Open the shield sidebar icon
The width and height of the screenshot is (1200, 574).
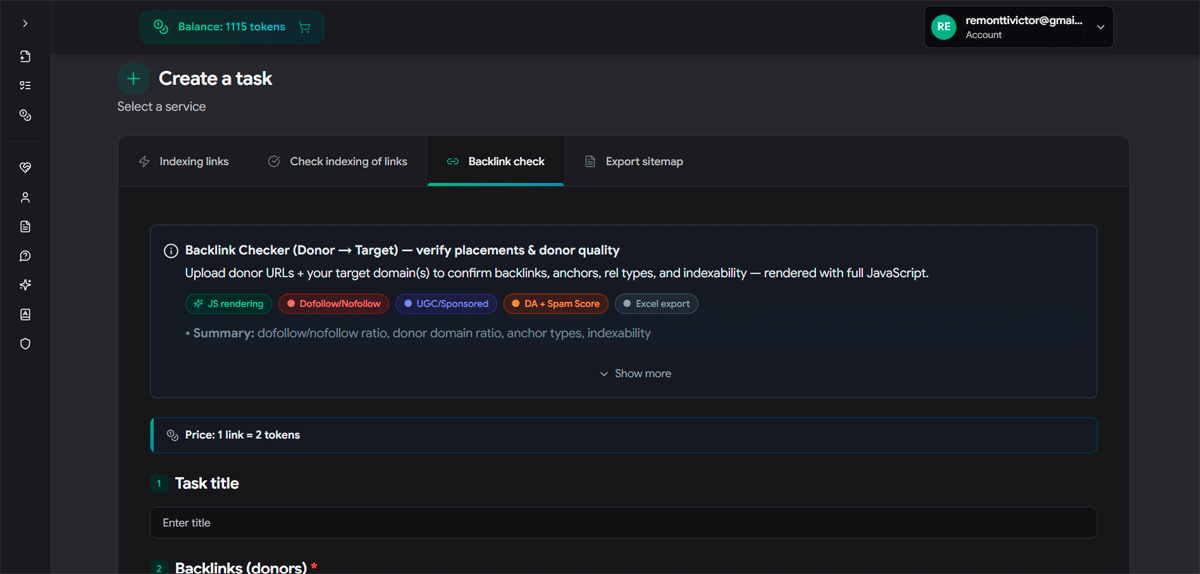(x=25, y=343)
